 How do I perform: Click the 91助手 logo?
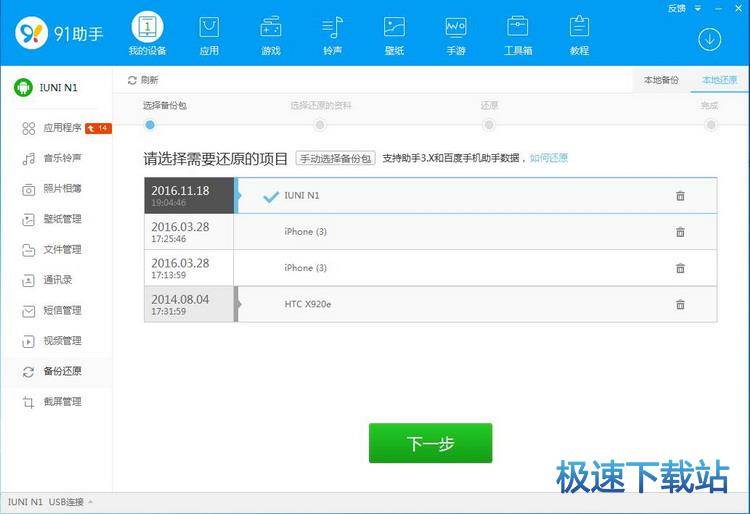pos(59,33)
